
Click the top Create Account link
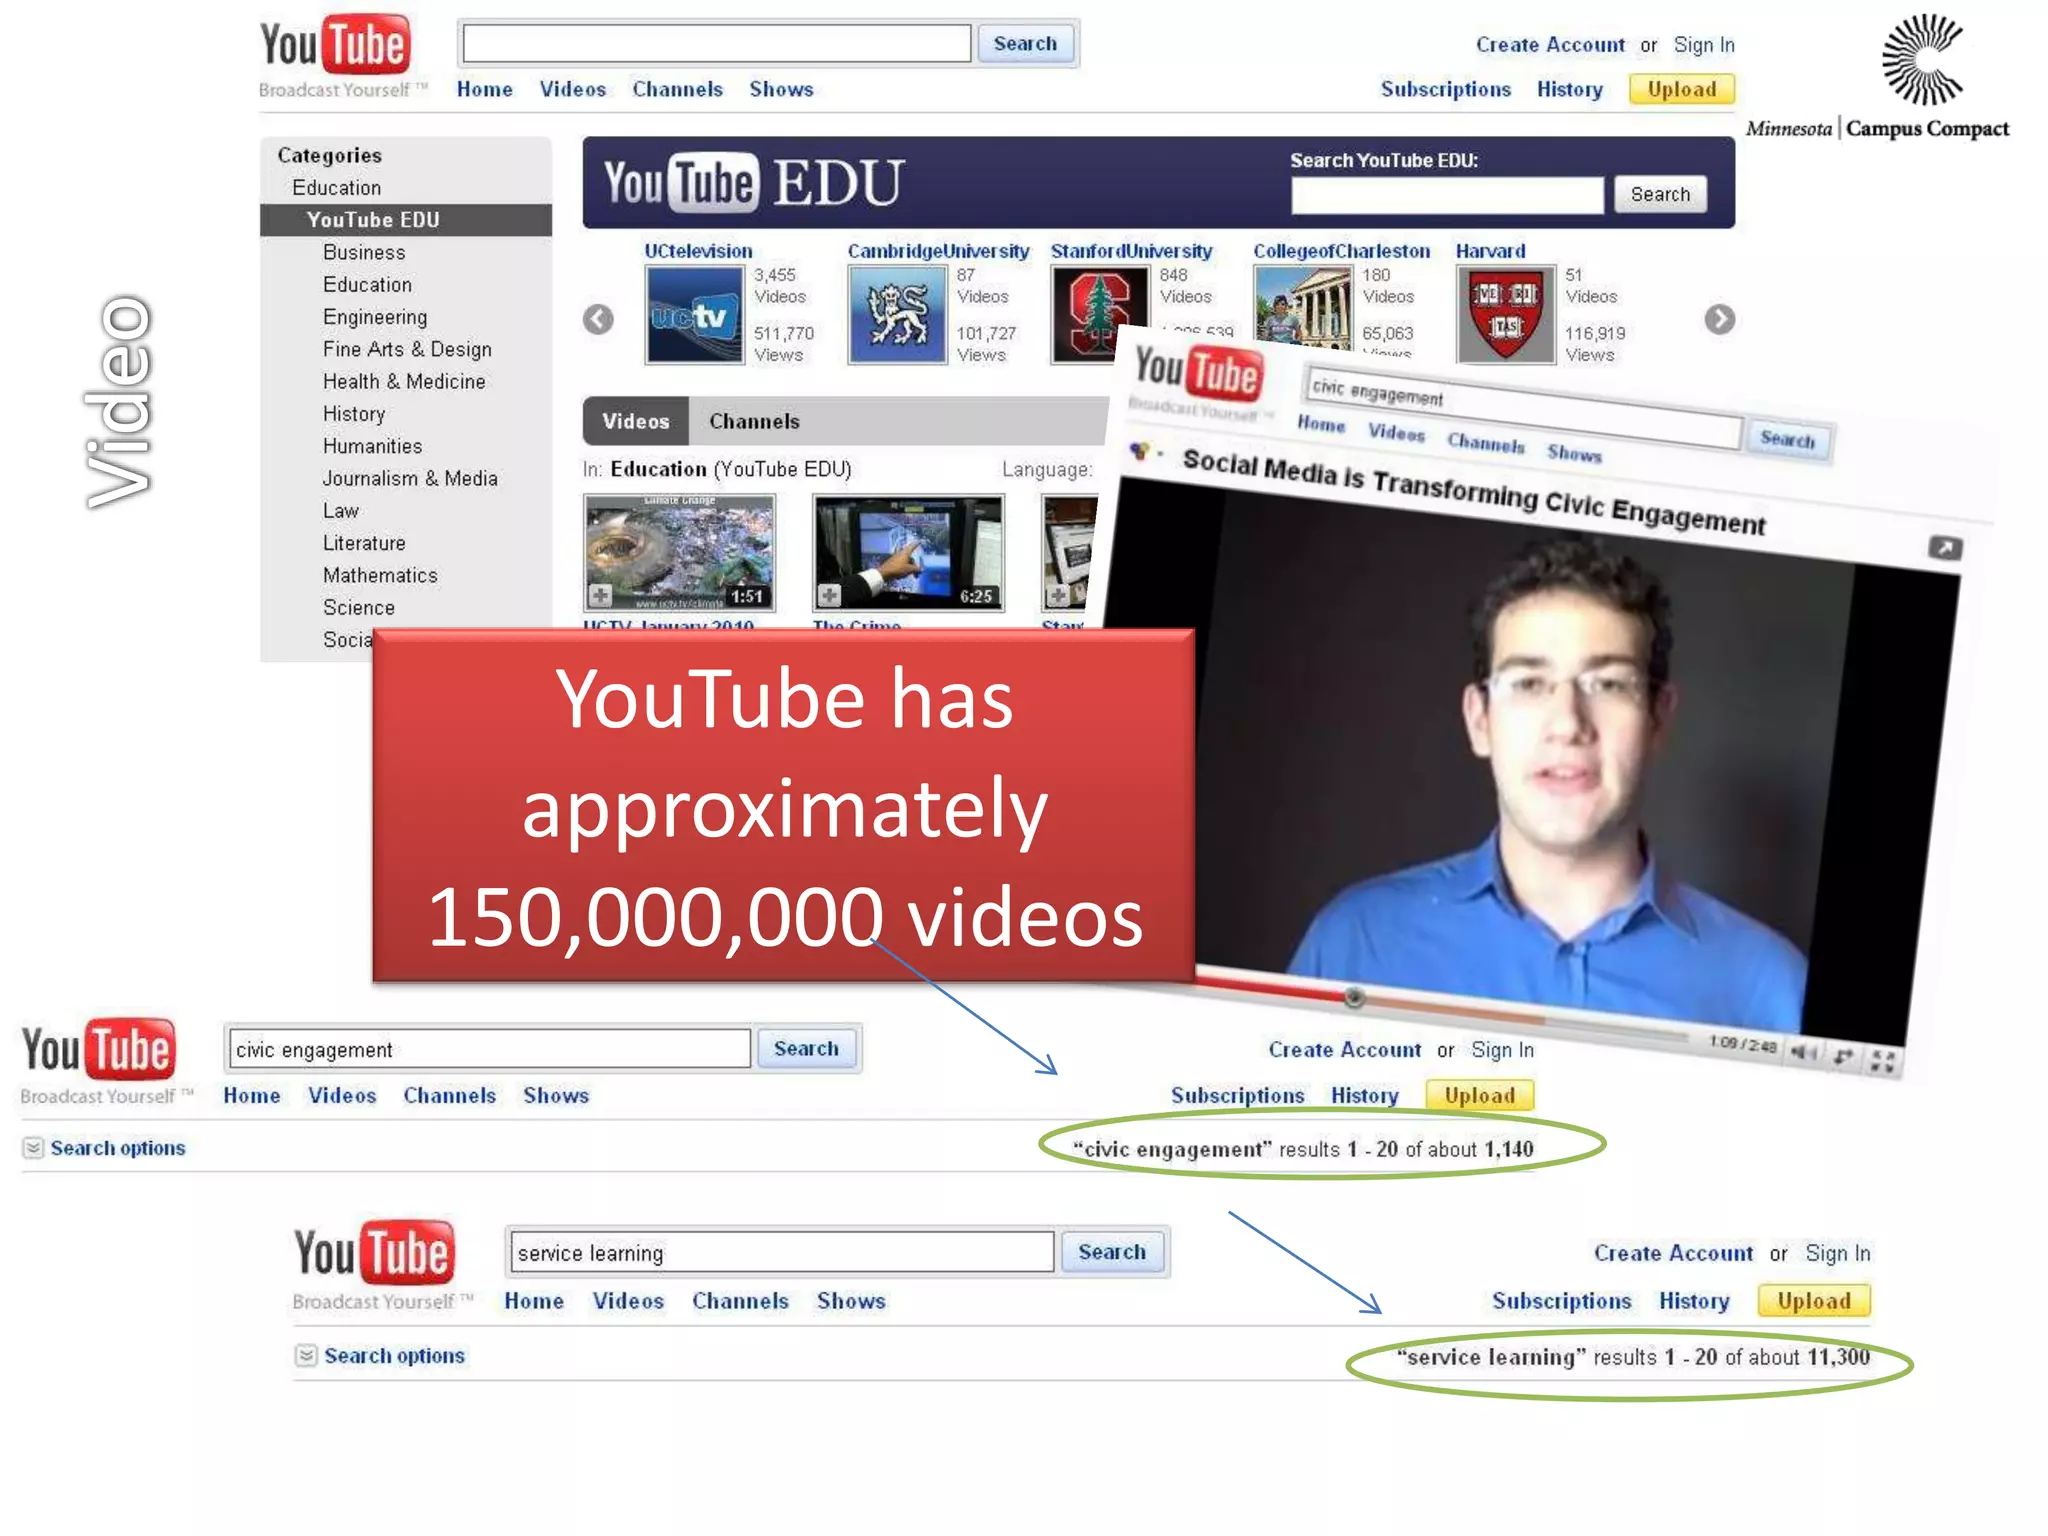click(1550, 45)
